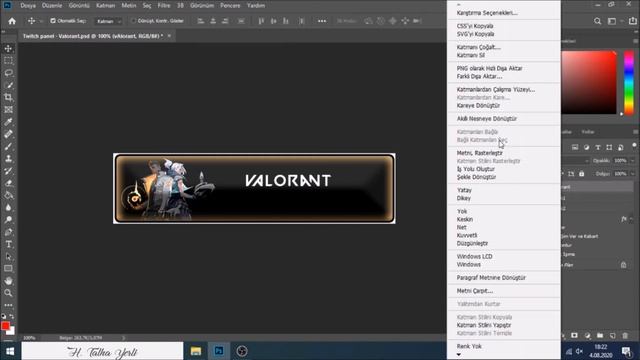Viewport: 640px width, 360px height.
Task: Open the three-dot more options in options bar
Action: [322, 21]
